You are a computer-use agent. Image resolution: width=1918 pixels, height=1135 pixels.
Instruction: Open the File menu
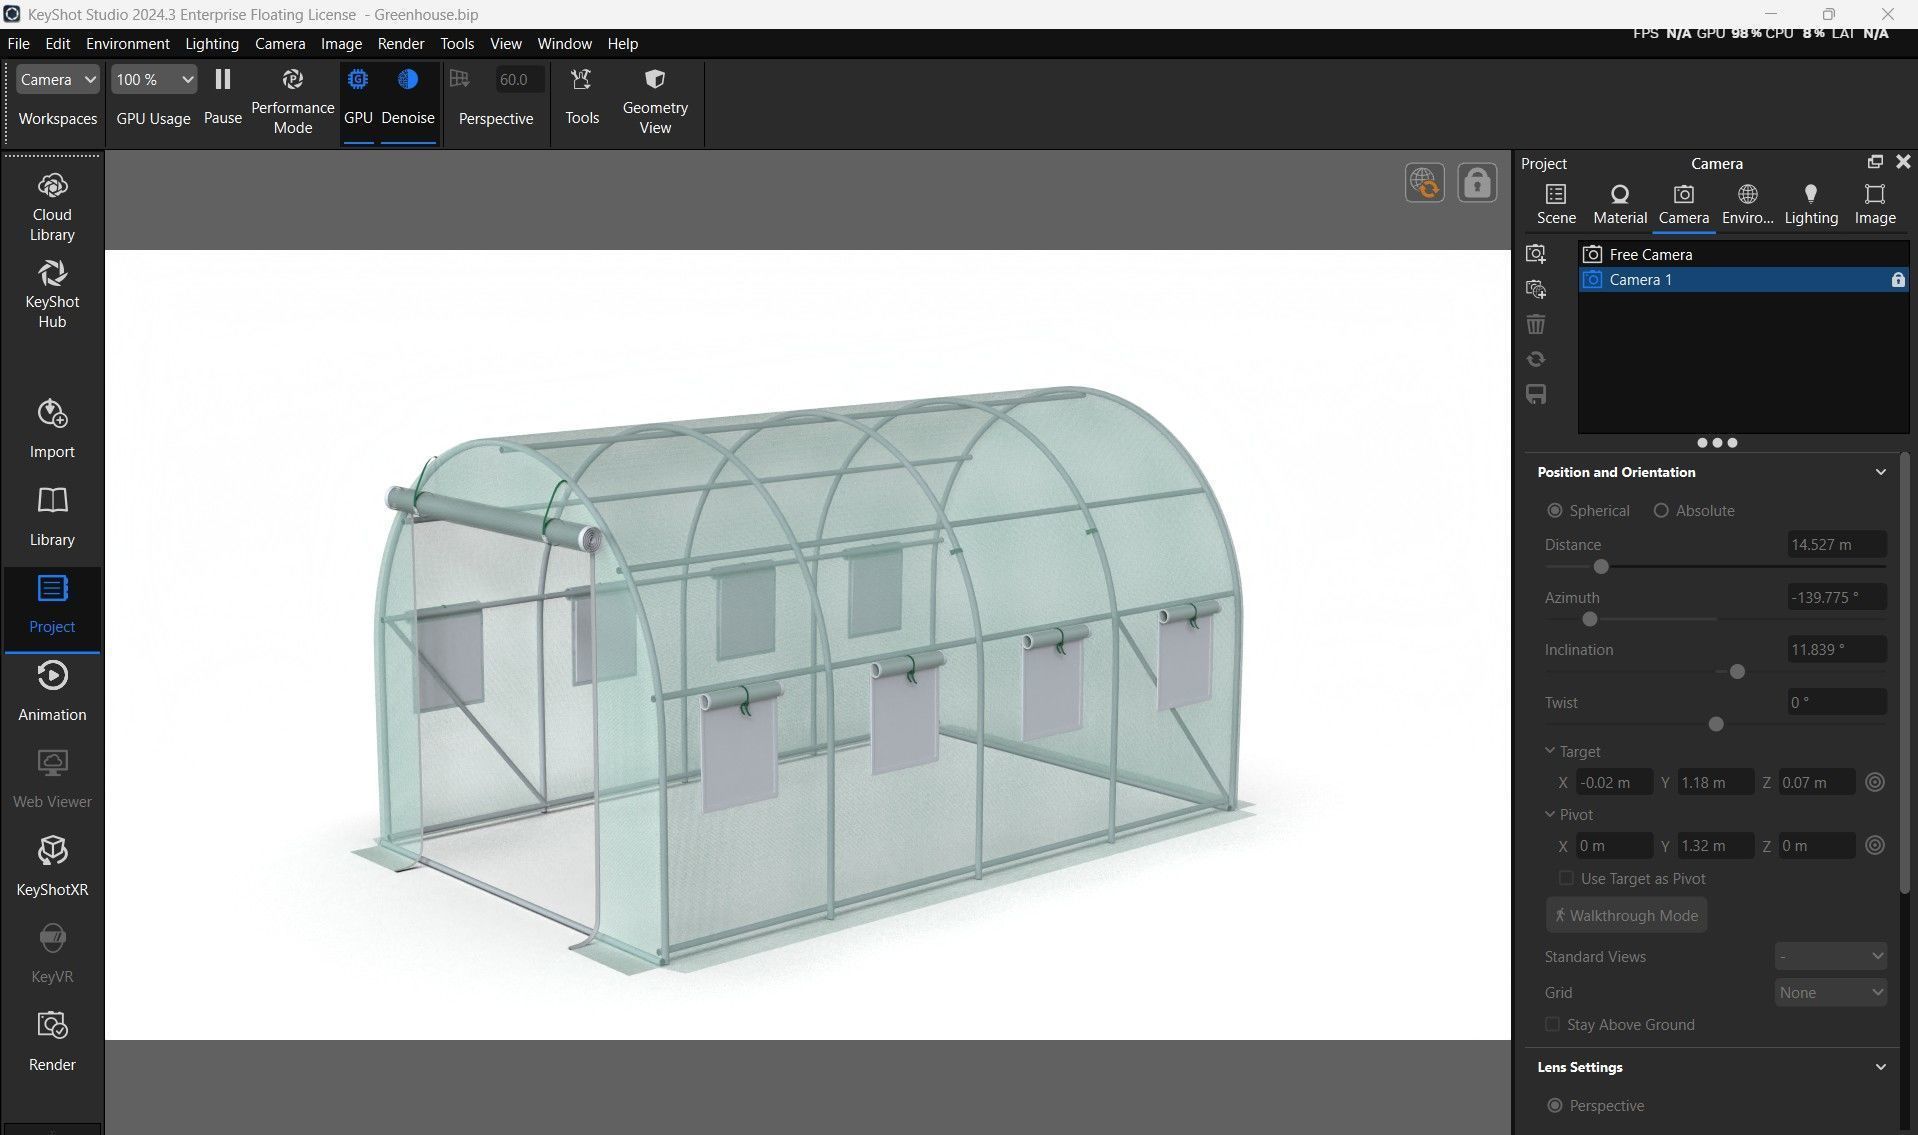click(x=18, y=44)
